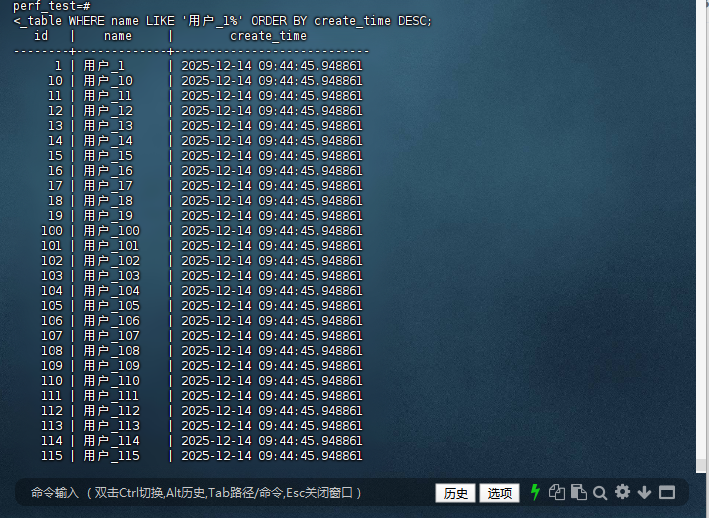The image size is (709, 518).
Task: Select name cell 用户_100
Action: 111,231
